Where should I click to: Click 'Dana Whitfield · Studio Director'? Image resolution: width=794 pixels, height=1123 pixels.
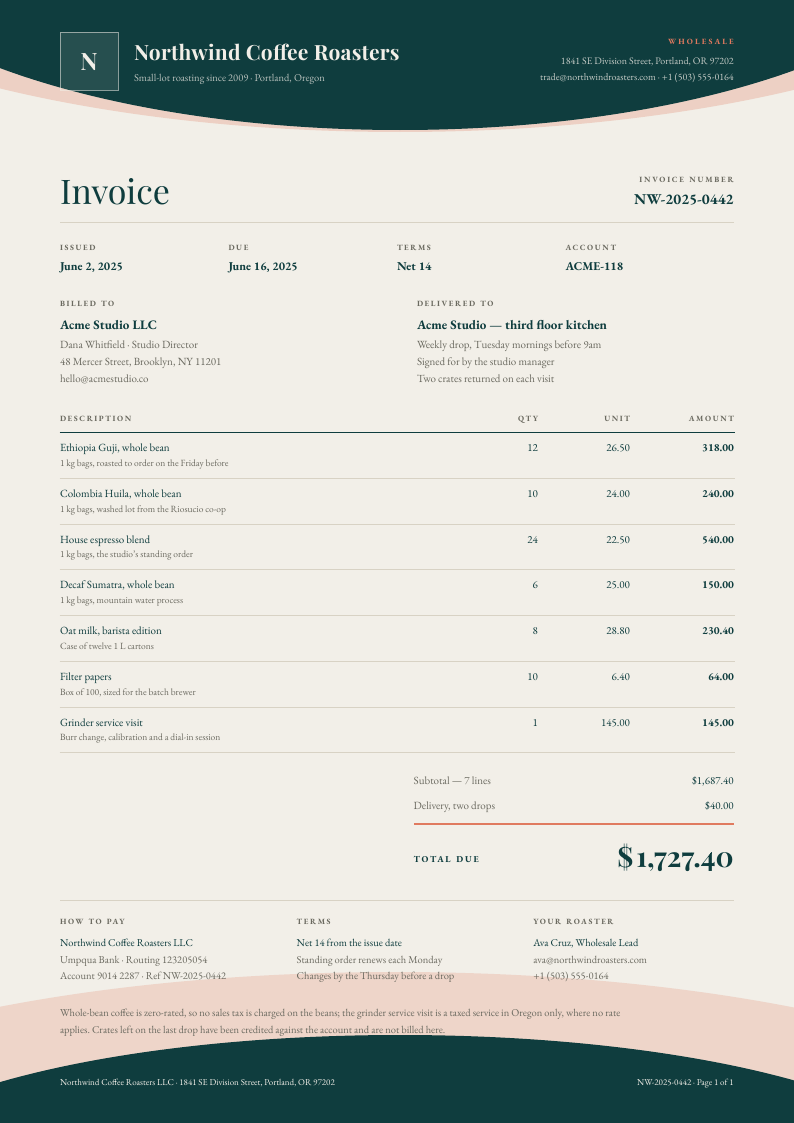click(129, 344)
